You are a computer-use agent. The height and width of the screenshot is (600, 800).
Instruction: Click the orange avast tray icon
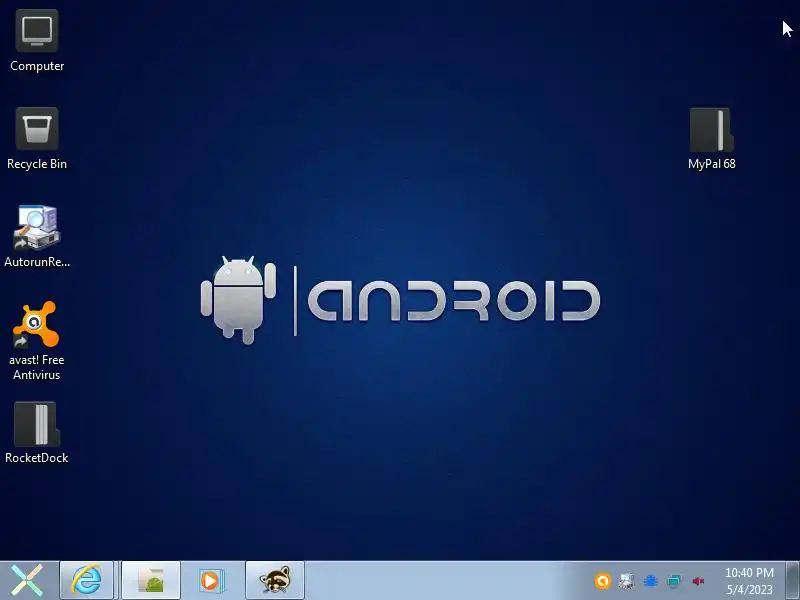point(603,581)
